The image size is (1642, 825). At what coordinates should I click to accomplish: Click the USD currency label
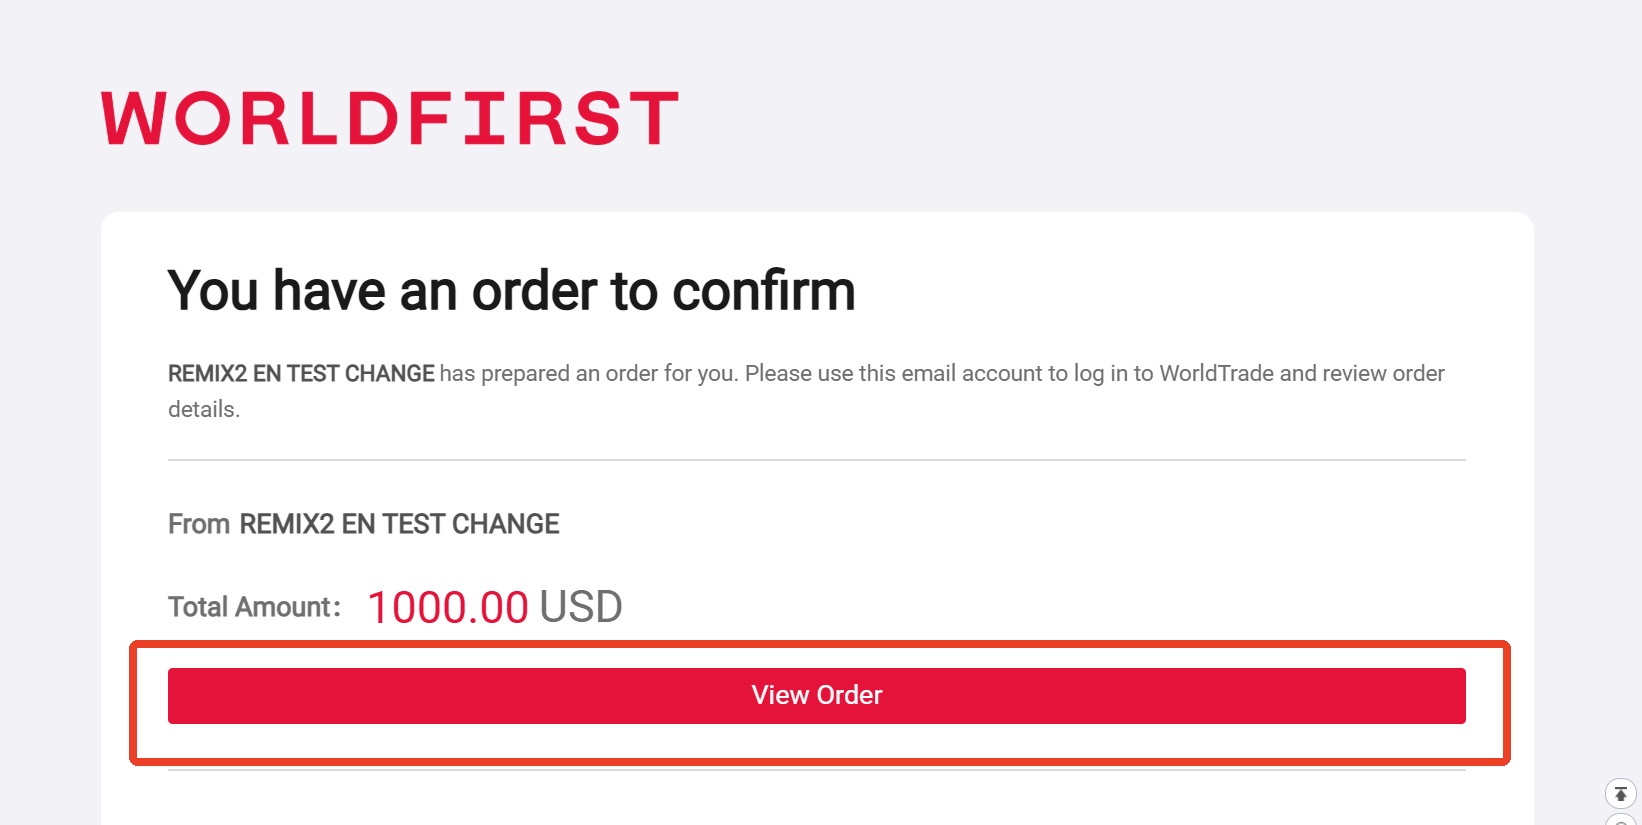(x=581, y=607)
